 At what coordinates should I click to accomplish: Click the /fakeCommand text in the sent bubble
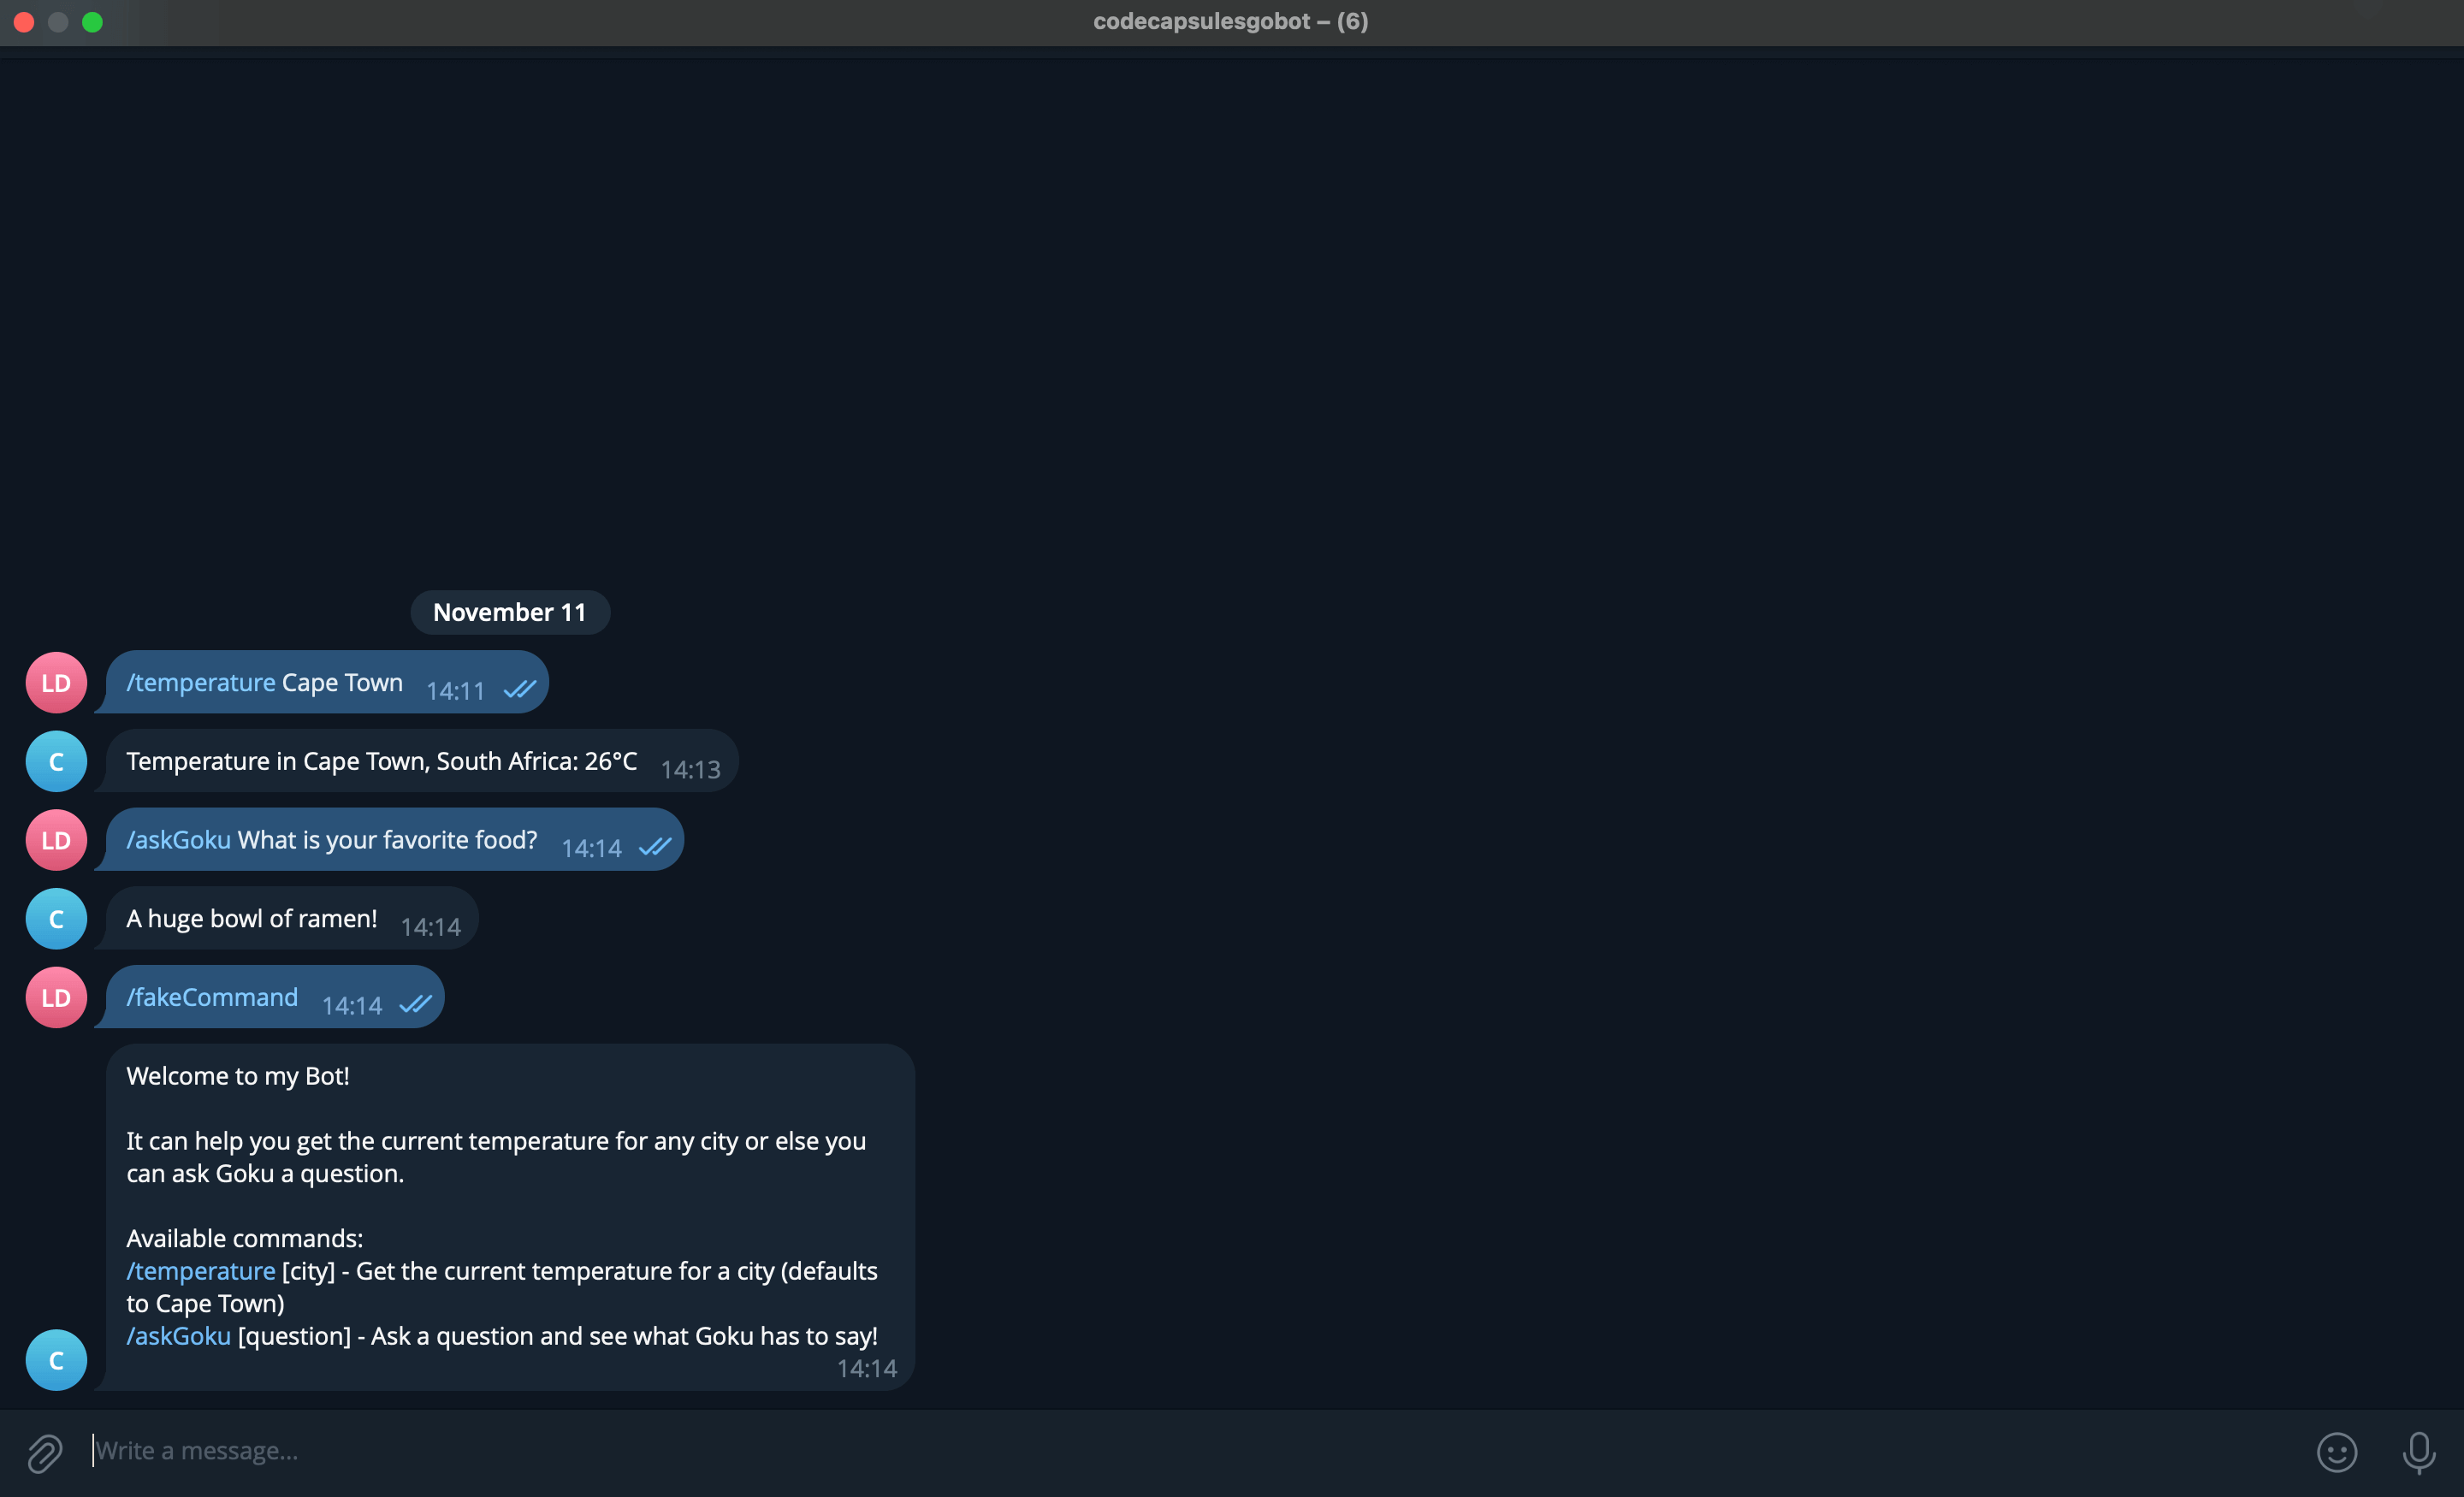(x=212, y=997)
